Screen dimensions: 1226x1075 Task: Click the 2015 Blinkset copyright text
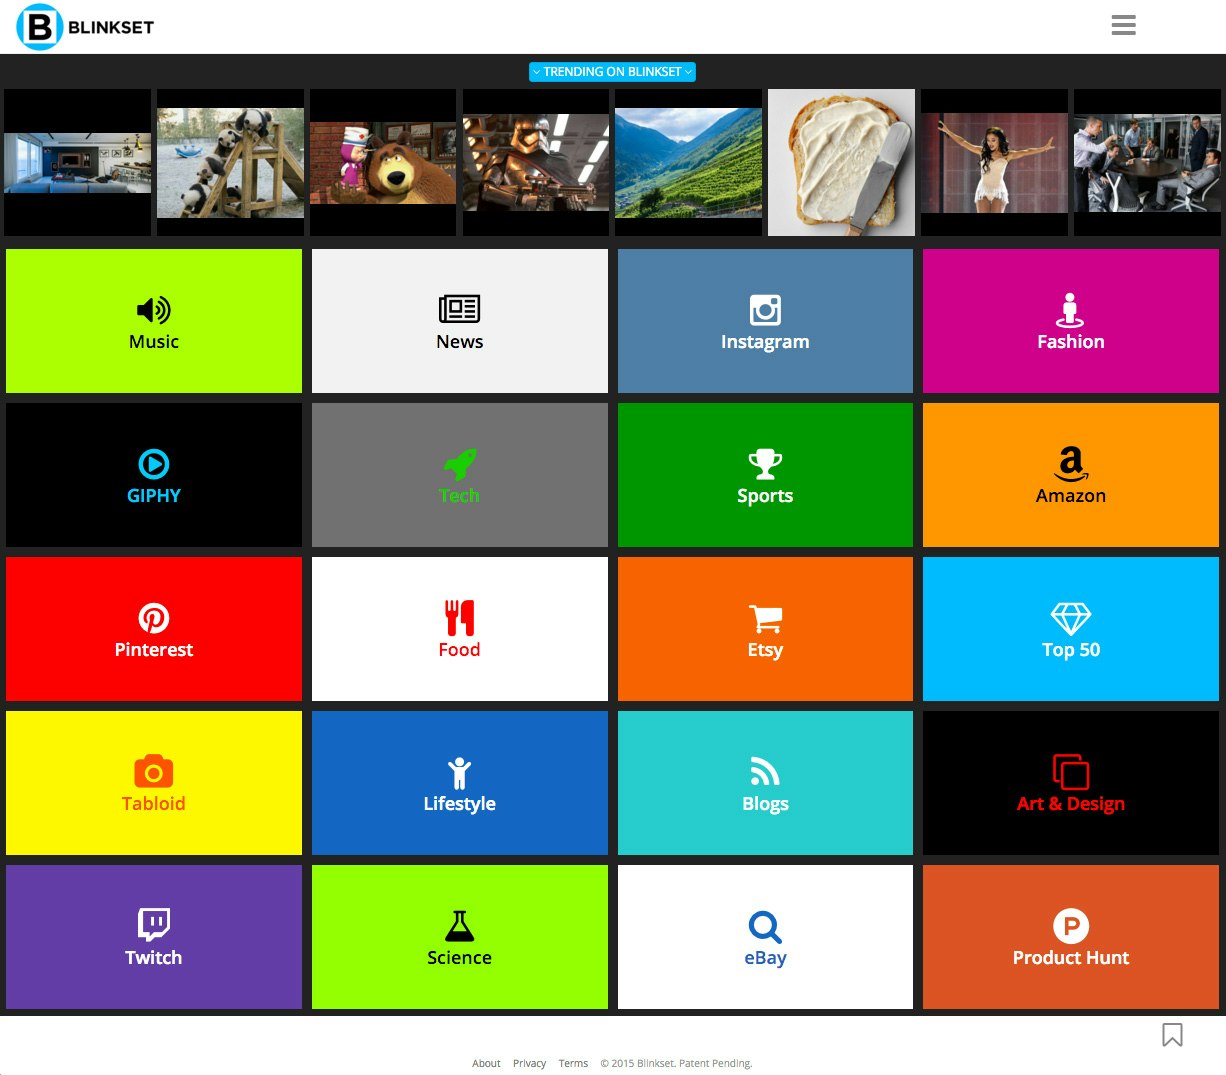coord(676,1063)
